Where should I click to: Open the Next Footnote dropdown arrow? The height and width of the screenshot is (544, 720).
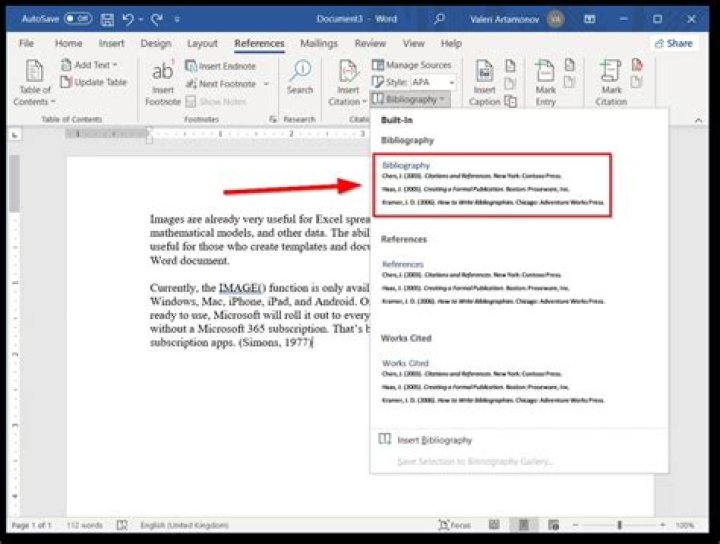coord(266,84)
